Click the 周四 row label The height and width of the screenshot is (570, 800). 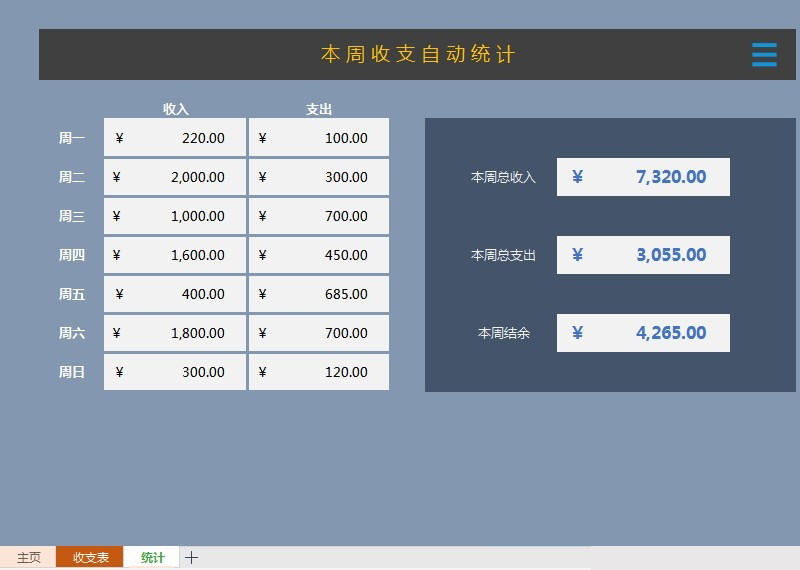pyautogui.click(x=72, y=255)
